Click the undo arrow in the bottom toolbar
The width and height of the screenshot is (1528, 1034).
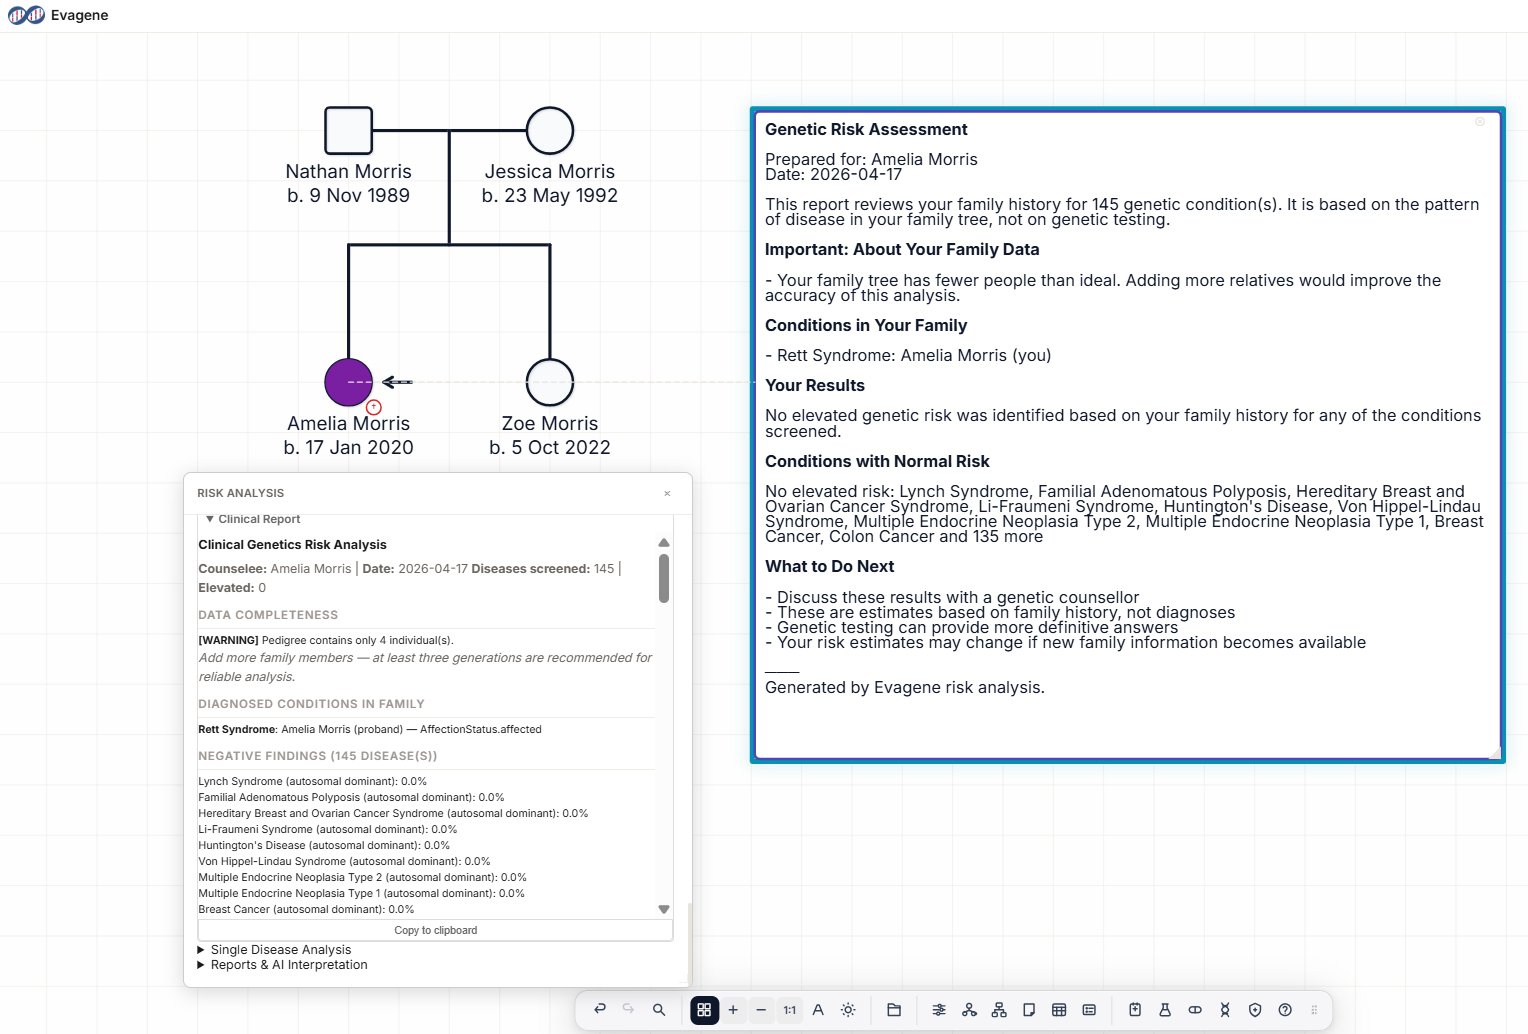point(600,1010)
